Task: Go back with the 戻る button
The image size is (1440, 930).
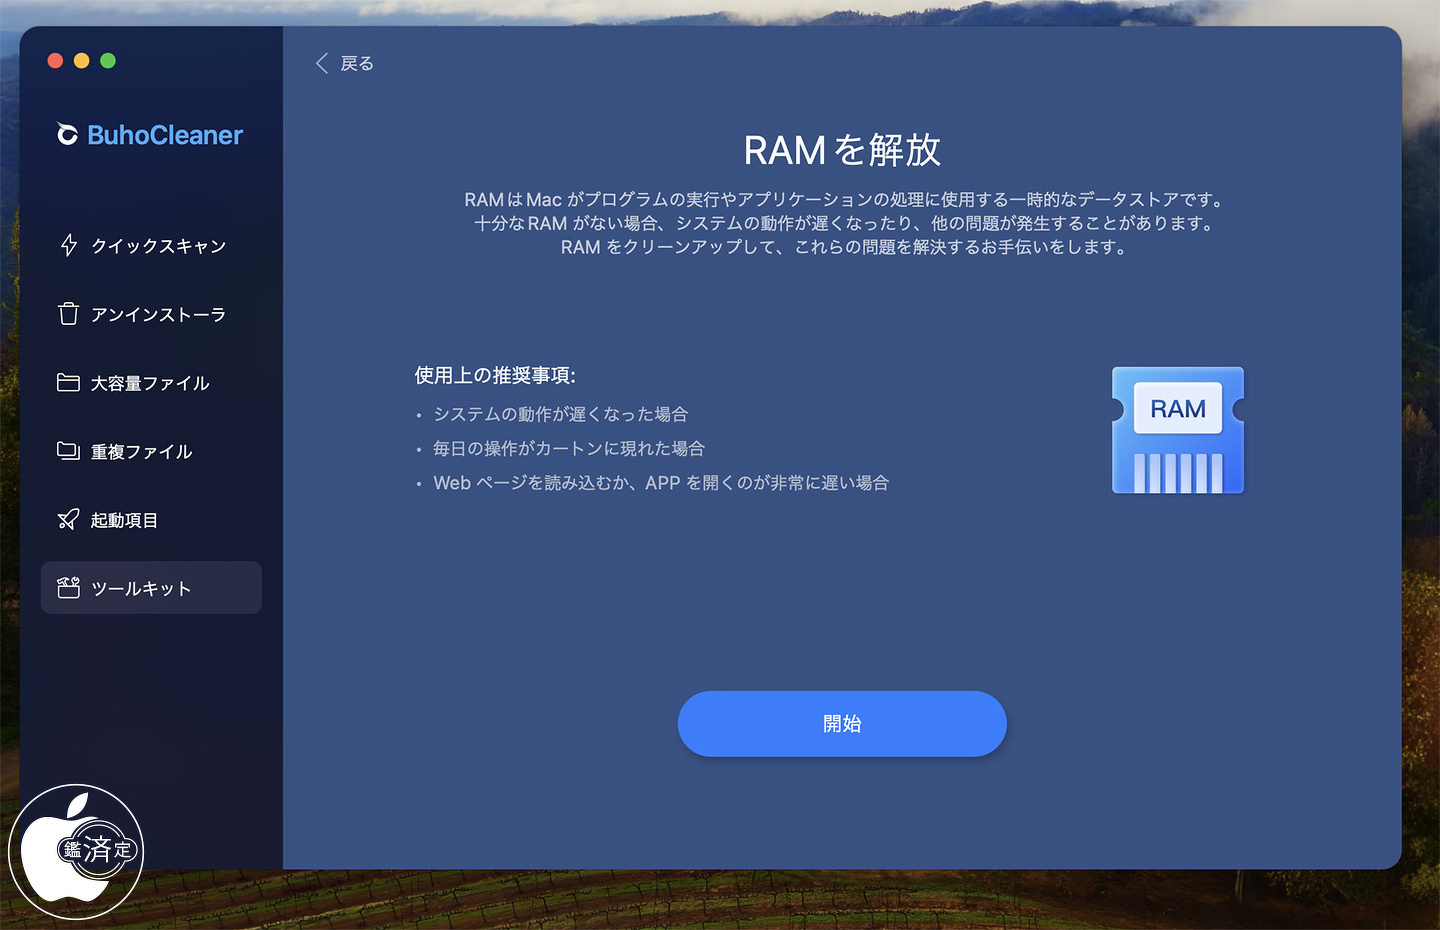Action: click(x=345, y=63)
